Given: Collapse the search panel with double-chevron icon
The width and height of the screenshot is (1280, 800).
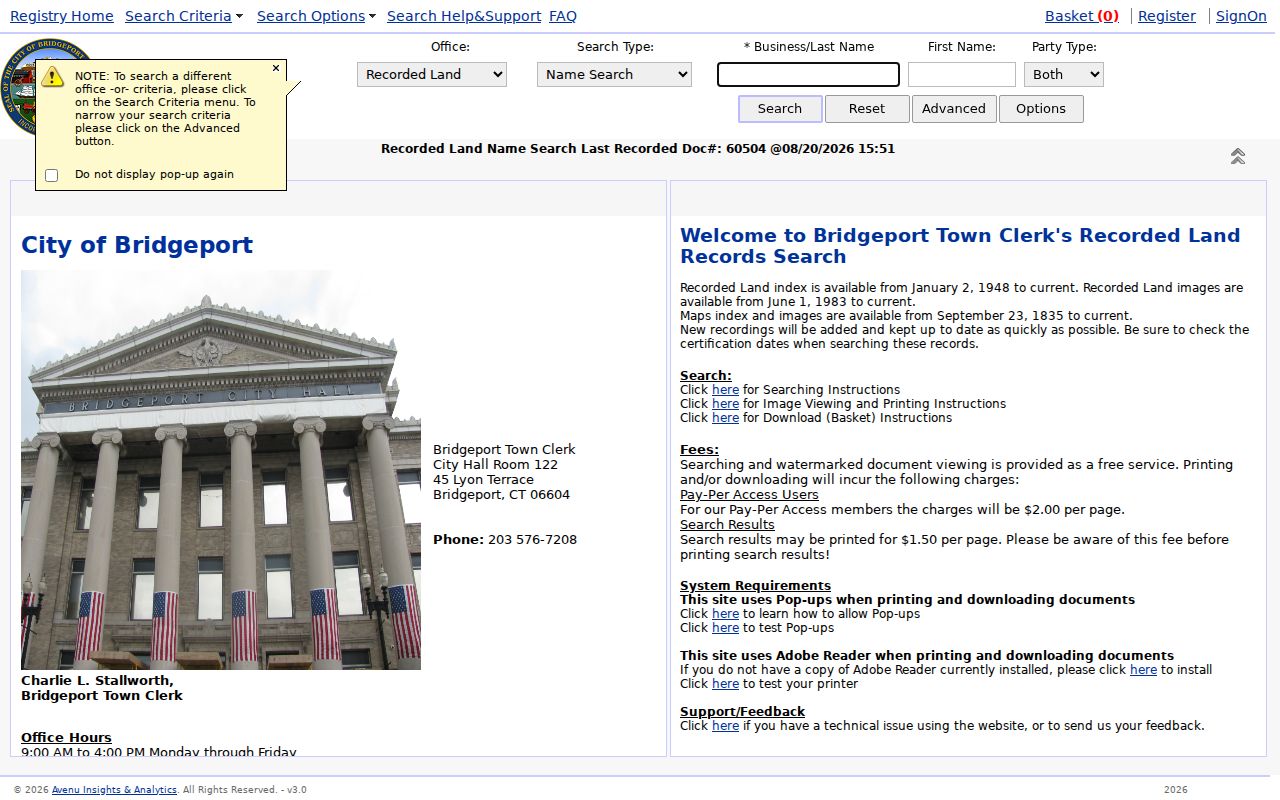Looking at the screenshot, I should (x=1238, y=156).
